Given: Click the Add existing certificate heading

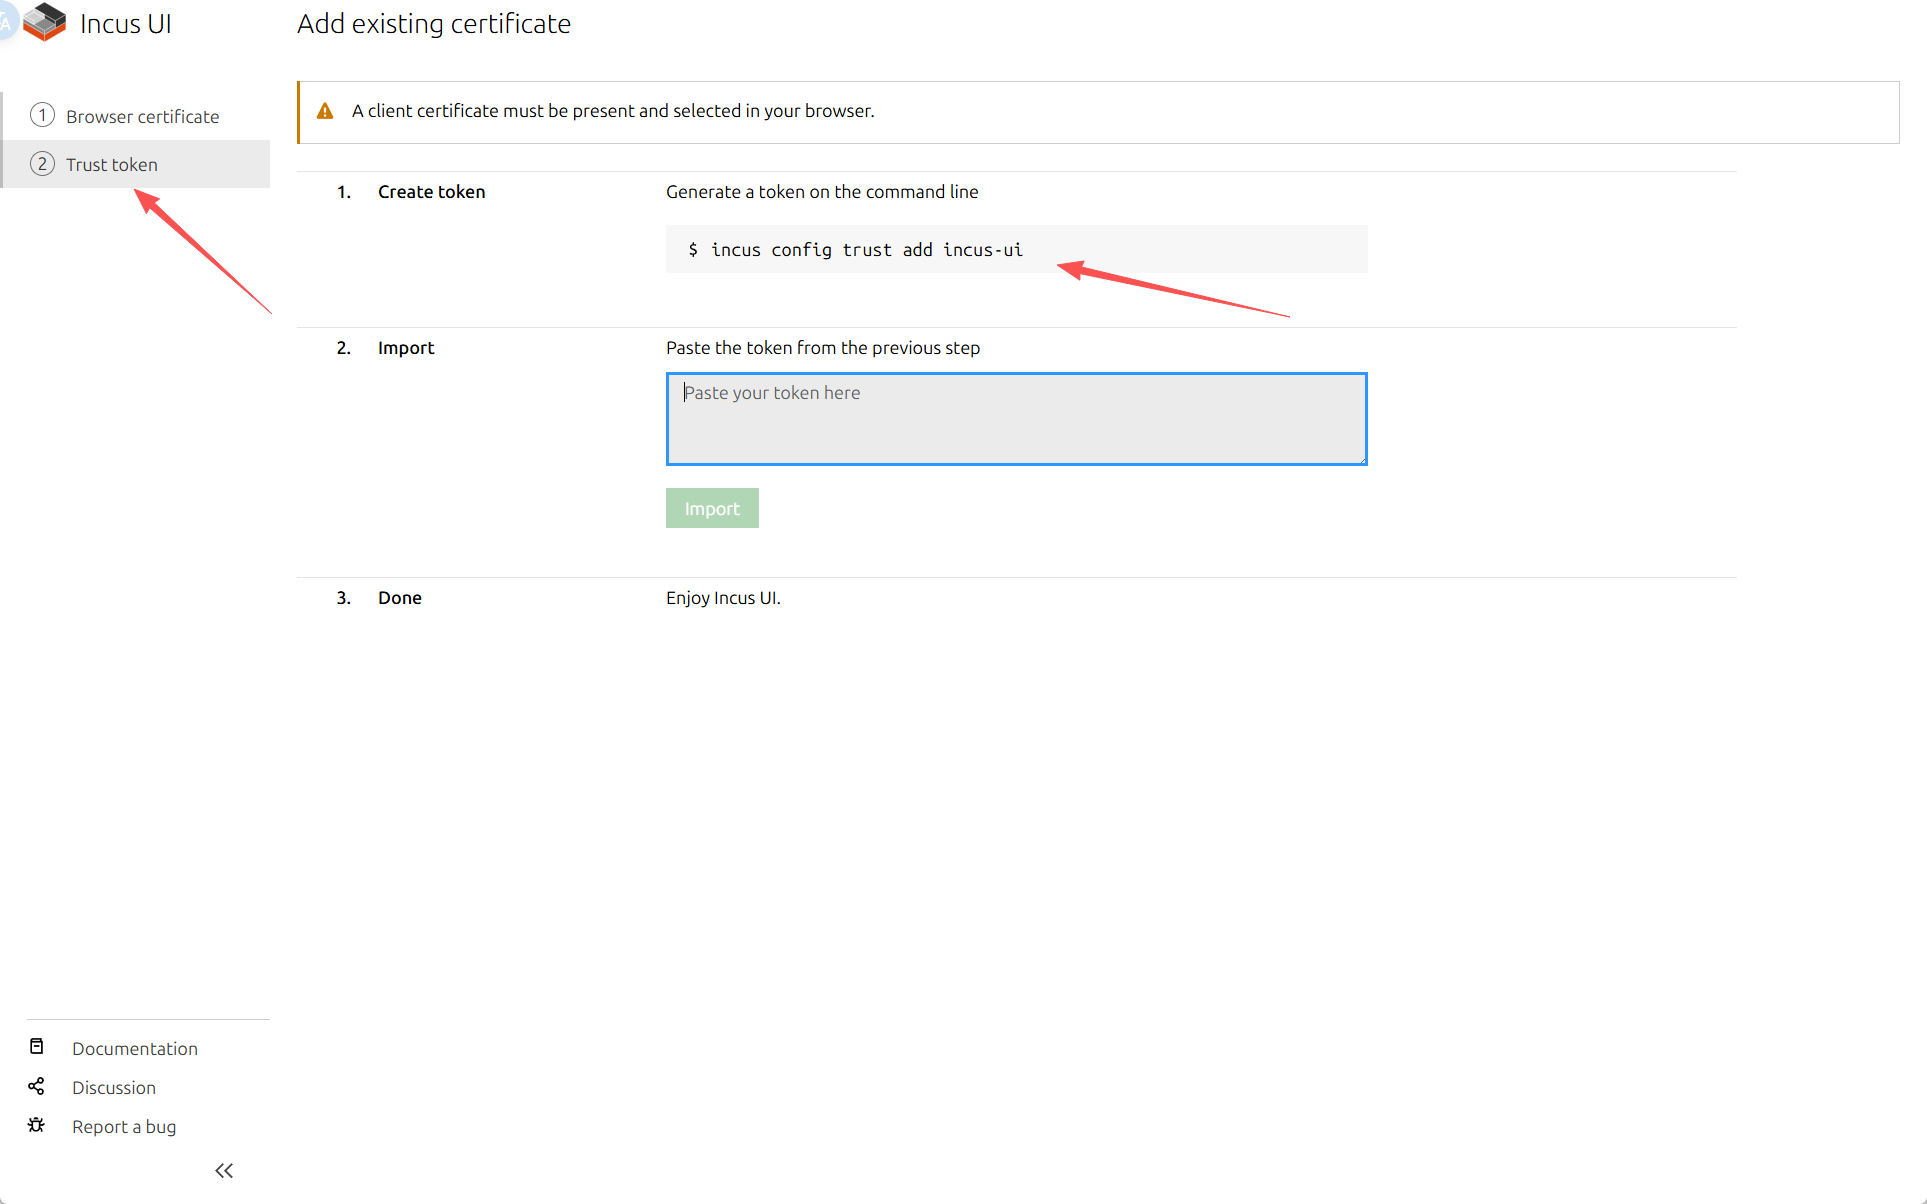Looking at the screenshot, I should click(x=434, y=24).
